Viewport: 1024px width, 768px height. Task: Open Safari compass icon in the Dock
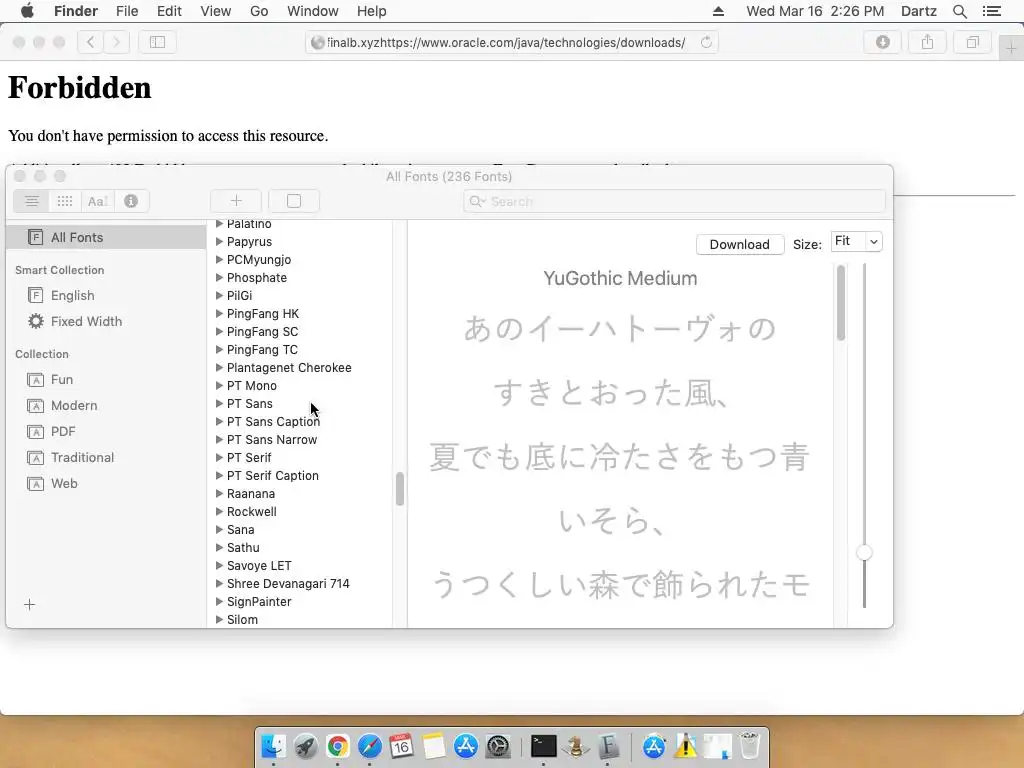point(370,746)
